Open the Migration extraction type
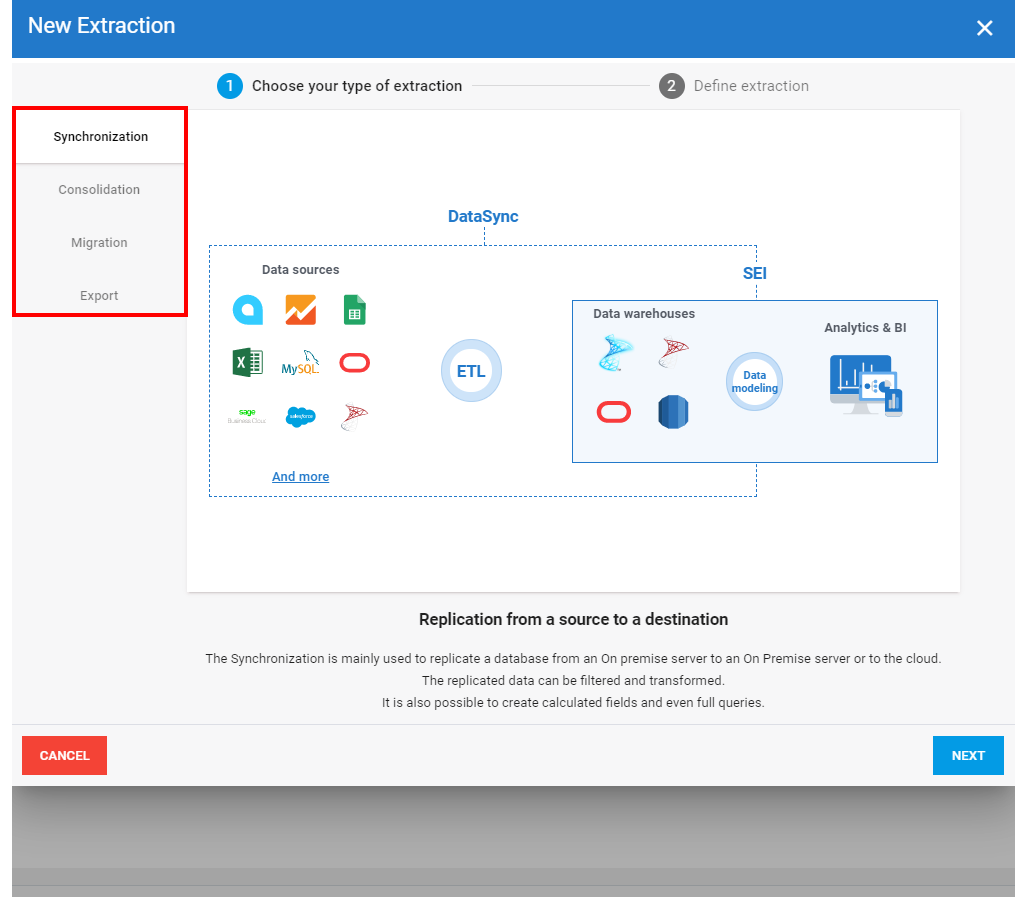This screenshot has height=897, width=1015. 99,243
